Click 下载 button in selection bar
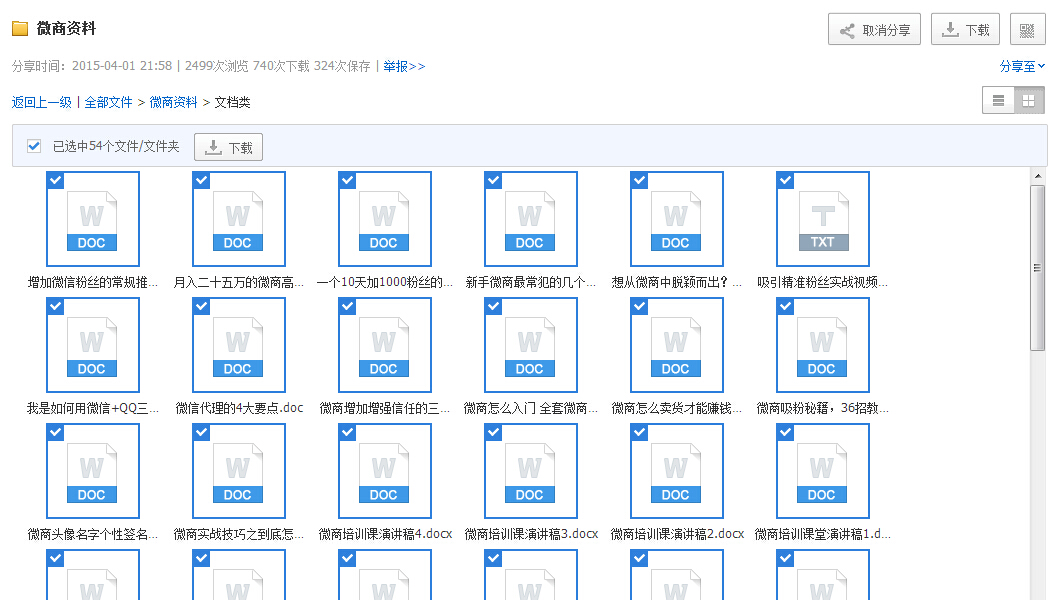 pyautogui.click(x=229, y=147)
